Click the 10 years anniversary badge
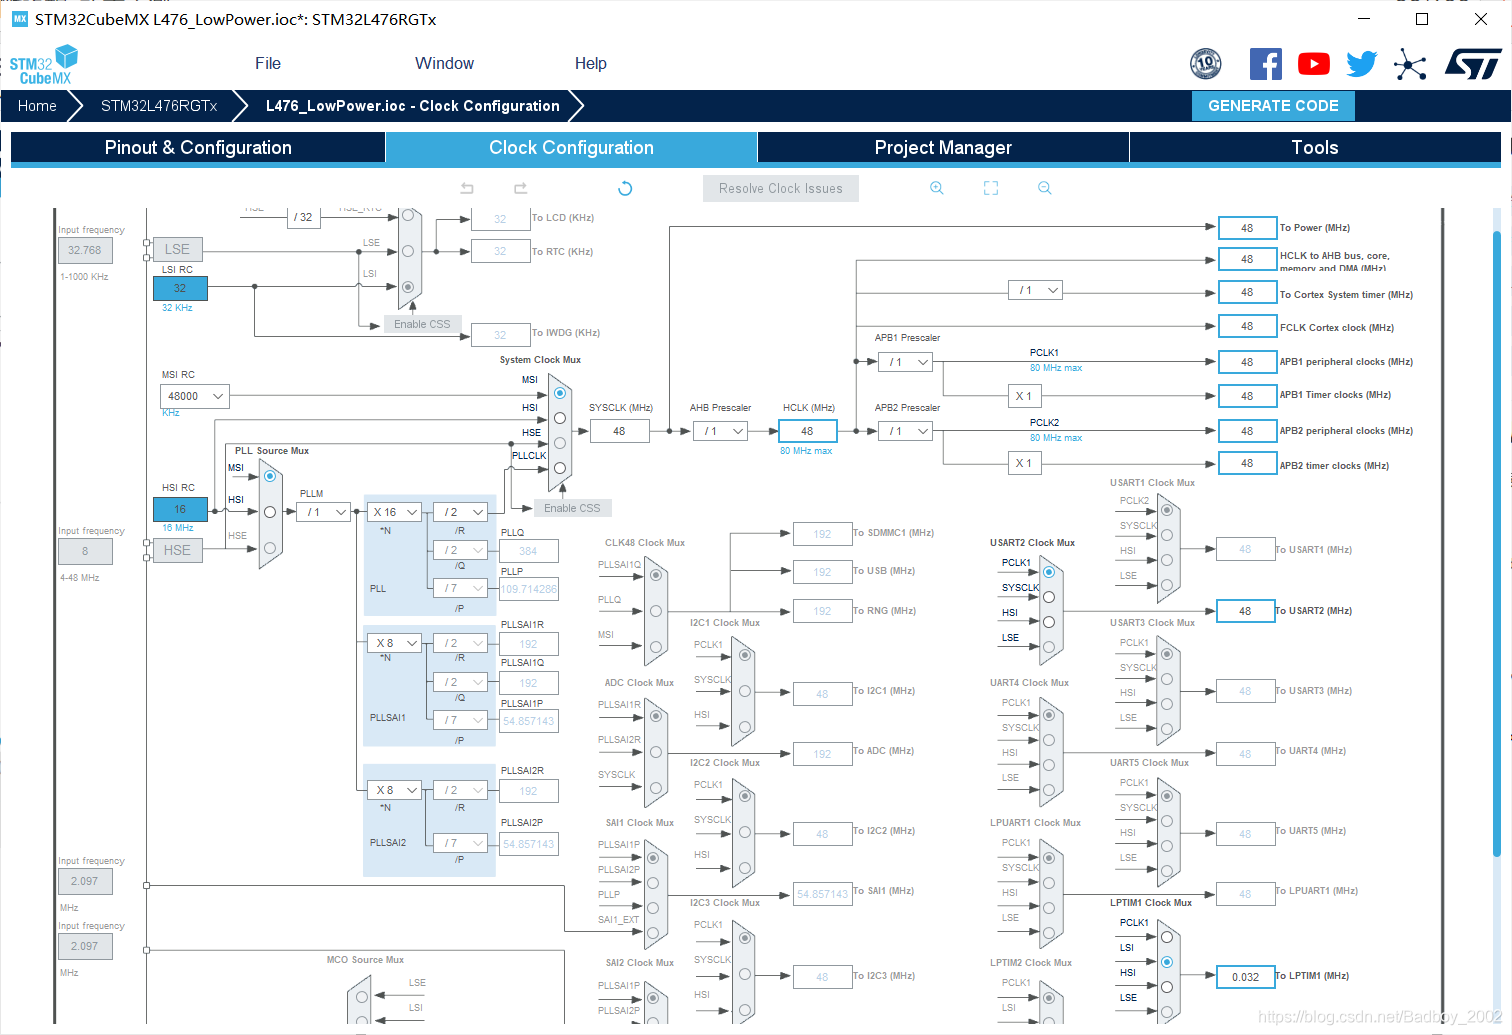 (1206, 64)
